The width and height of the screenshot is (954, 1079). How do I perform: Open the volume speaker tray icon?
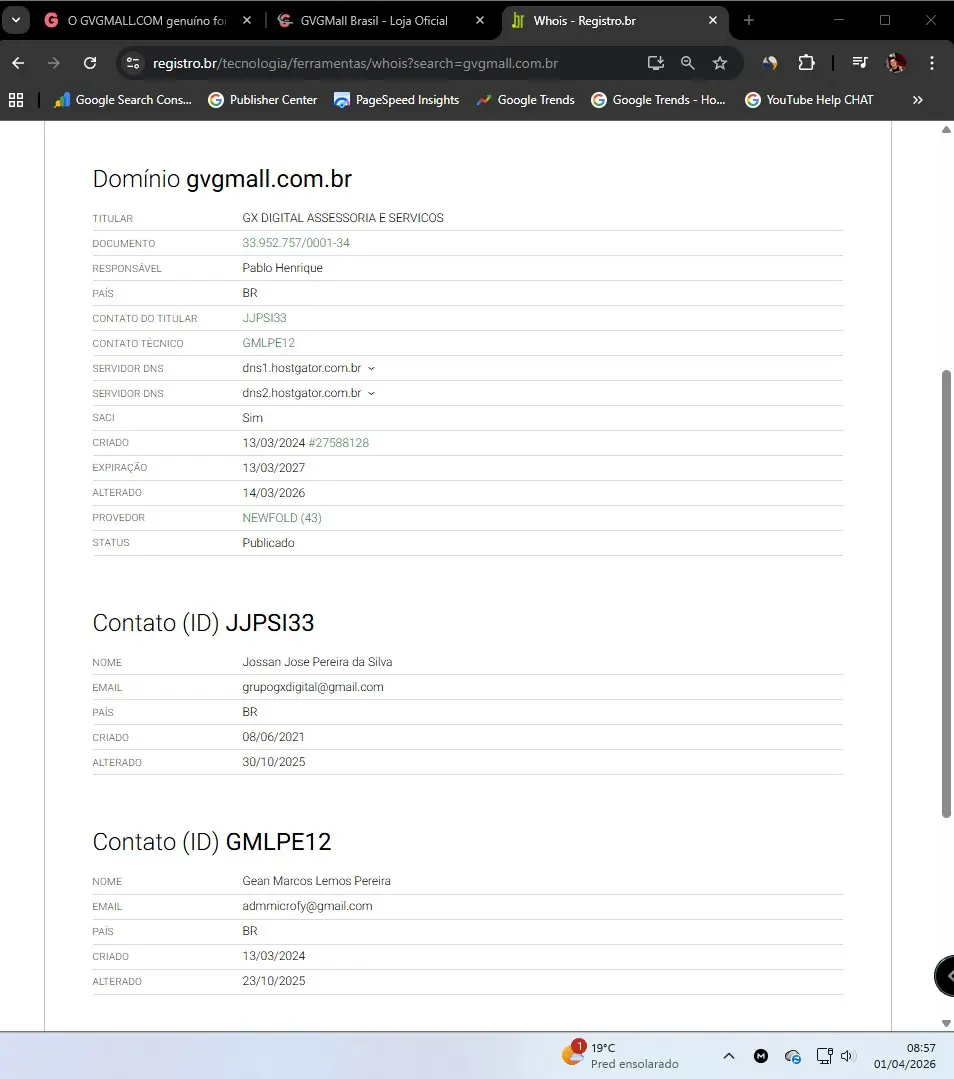tap(847, 1056)
